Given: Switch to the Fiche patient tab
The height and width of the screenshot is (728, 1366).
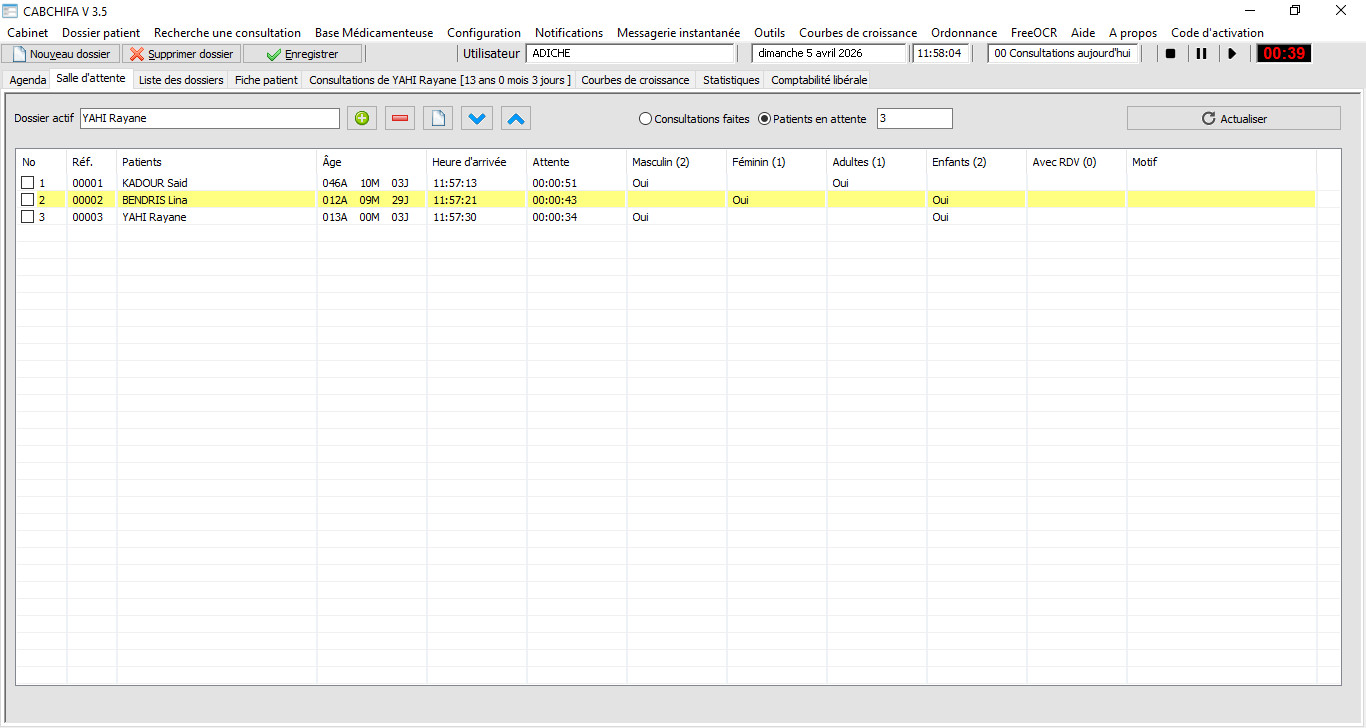Looking at the screenshot, I should 266,80.
